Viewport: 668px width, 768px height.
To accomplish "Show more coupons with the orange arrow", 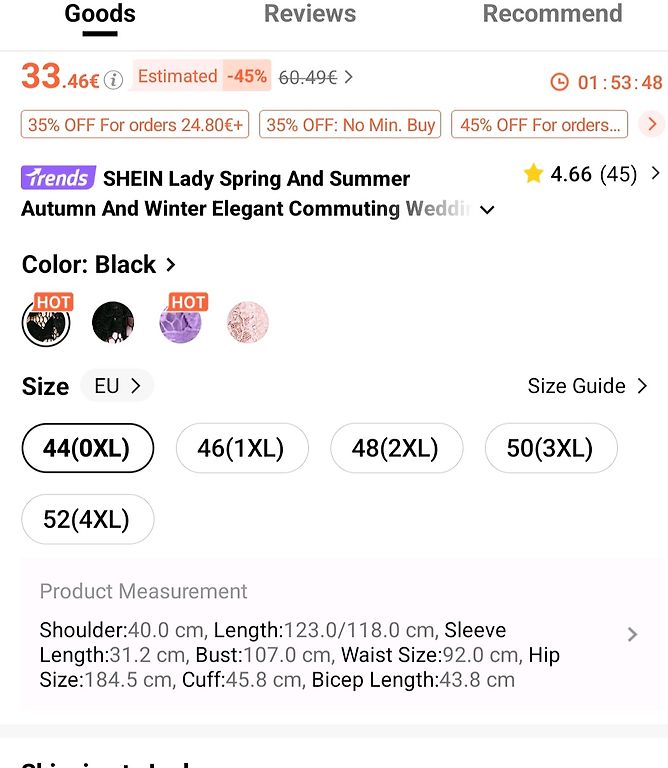I will tap(652, 124).
